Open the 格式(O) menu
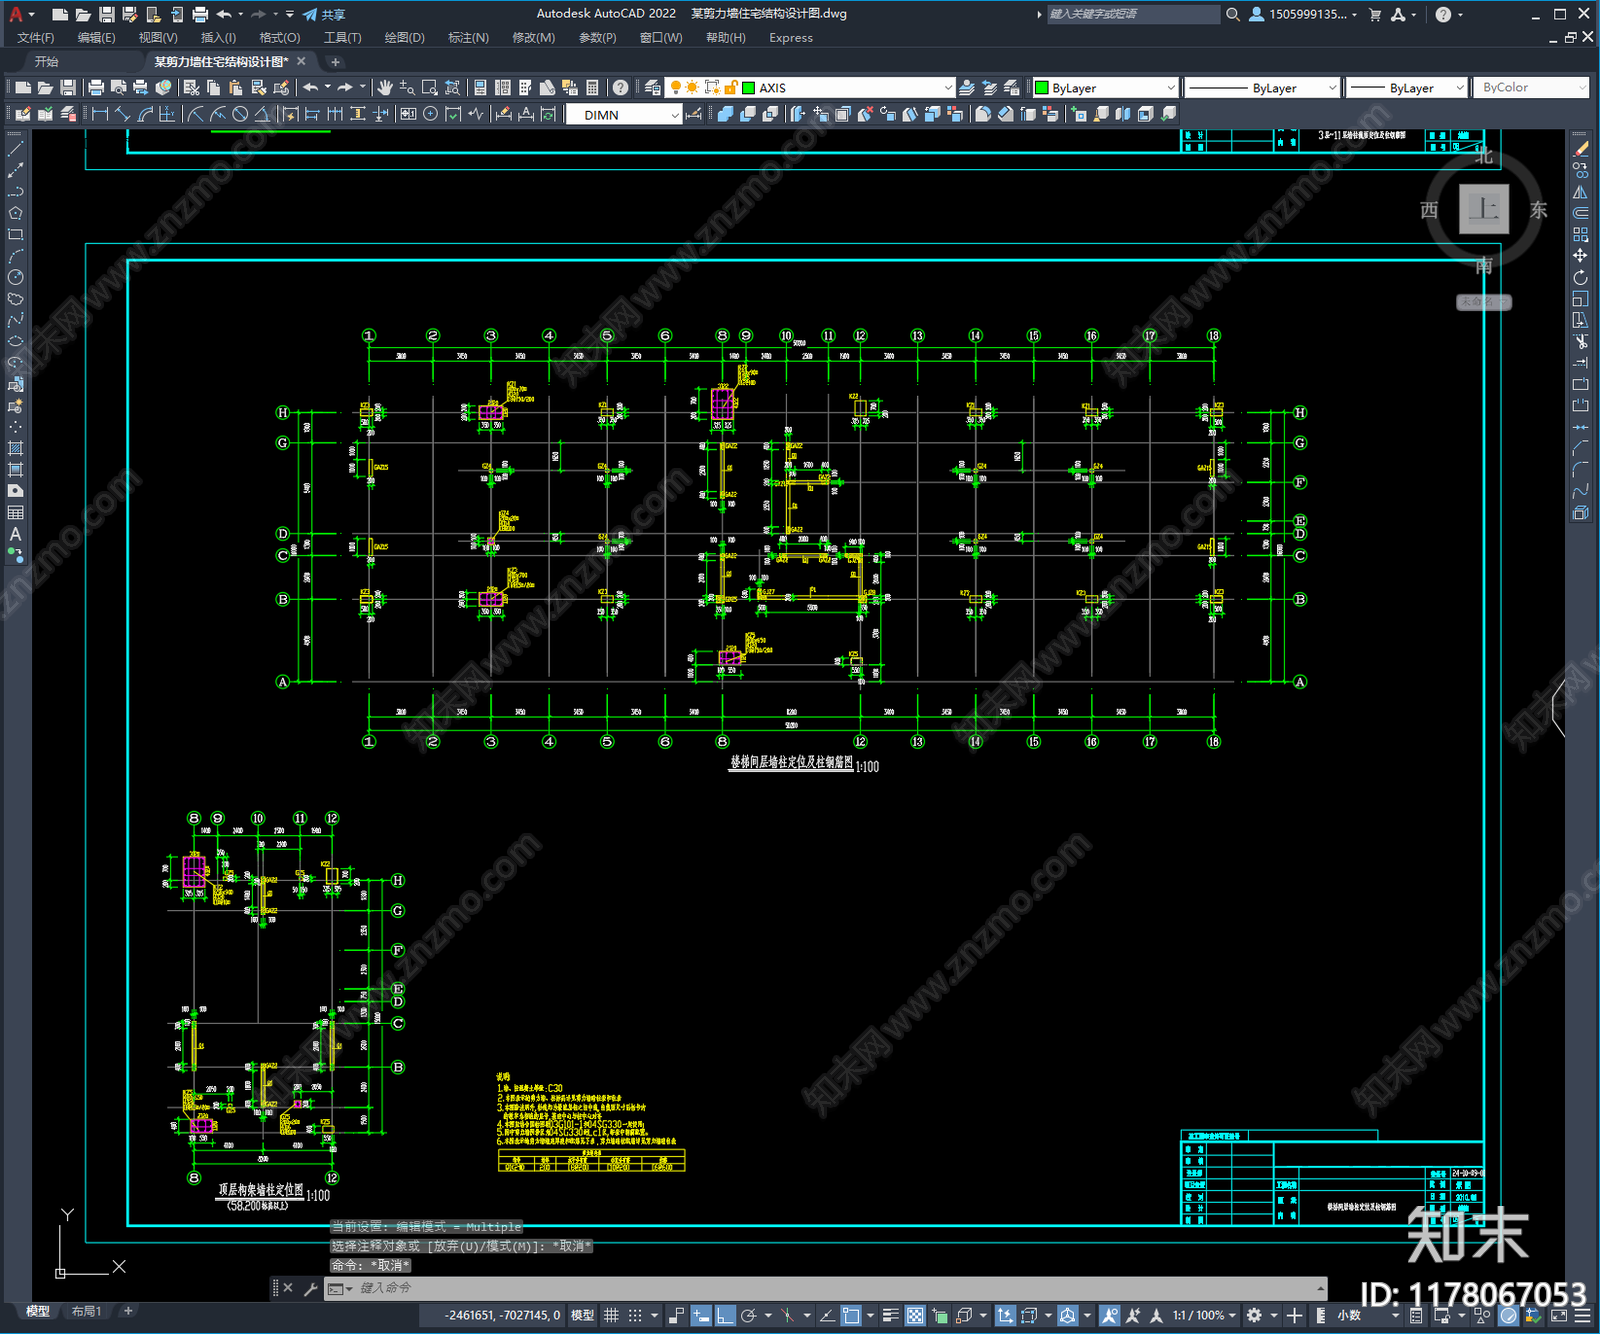Viewport: 1600px width, 1334px height. 280,38
